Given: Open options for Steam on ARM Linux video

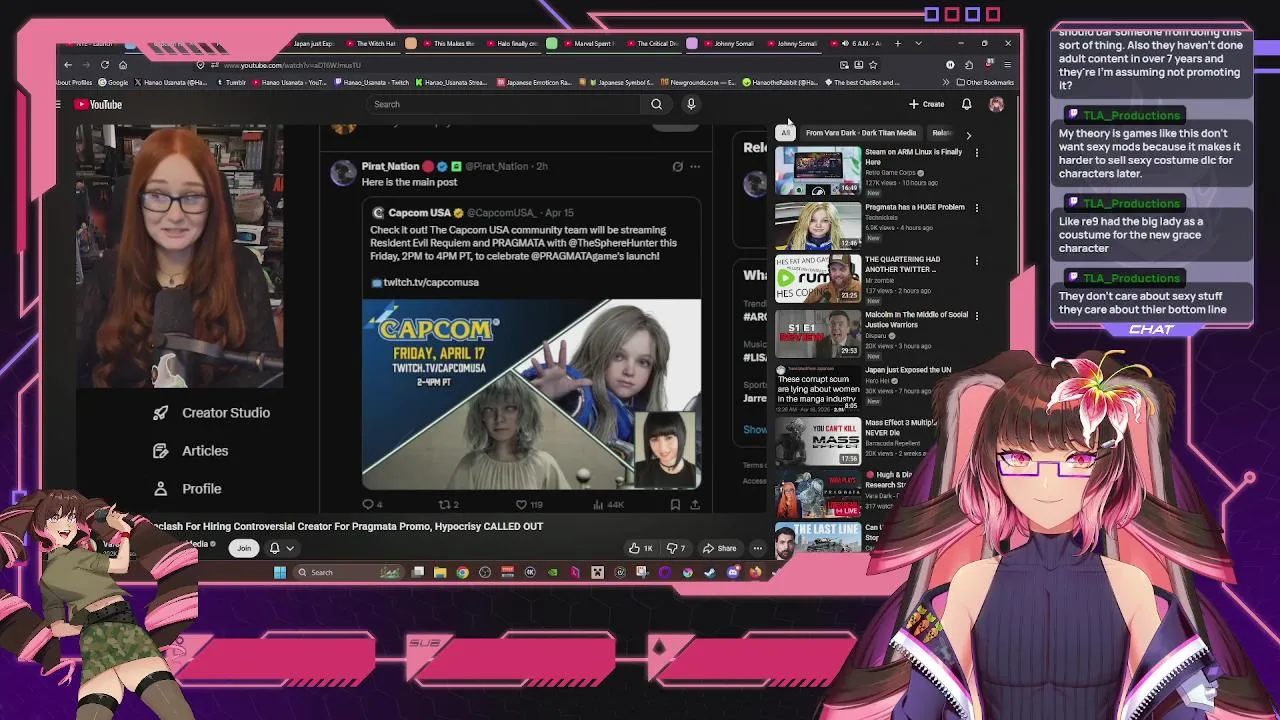Looking at the screenshot, I should [x=977, y=153].
